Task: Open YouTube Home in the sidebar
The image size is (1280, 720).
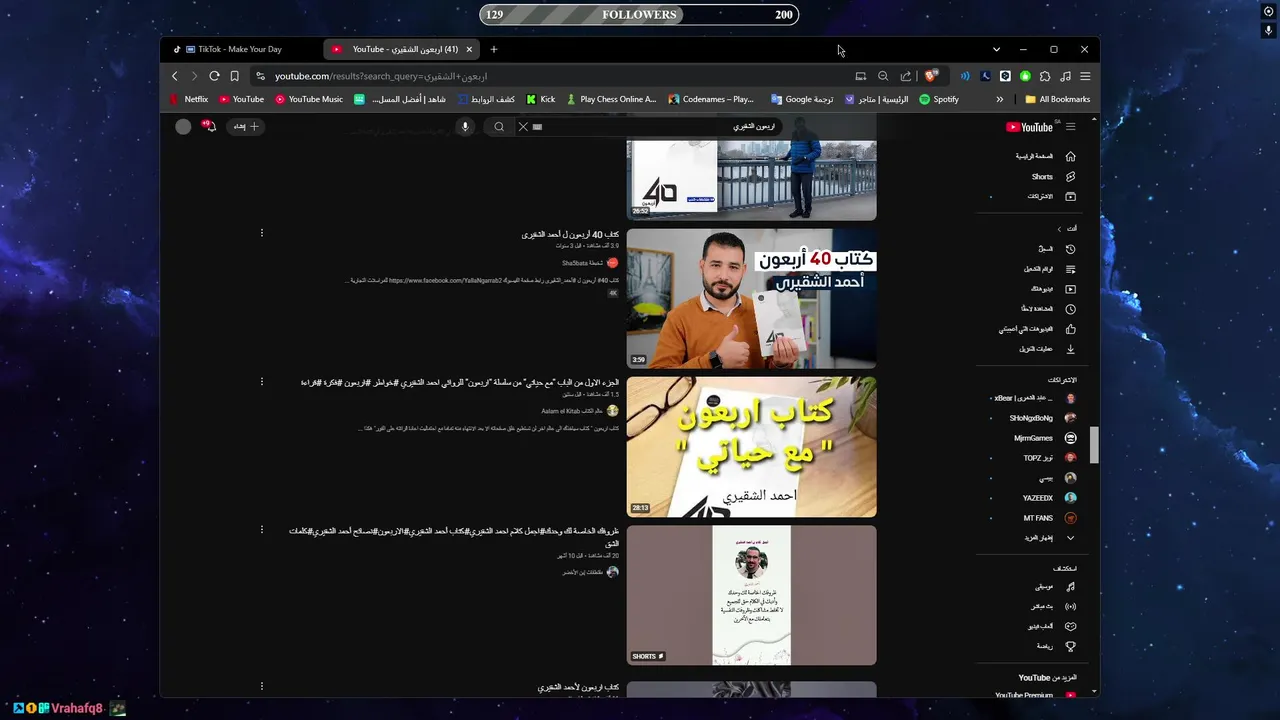Action: click(x=1045, y=156)
